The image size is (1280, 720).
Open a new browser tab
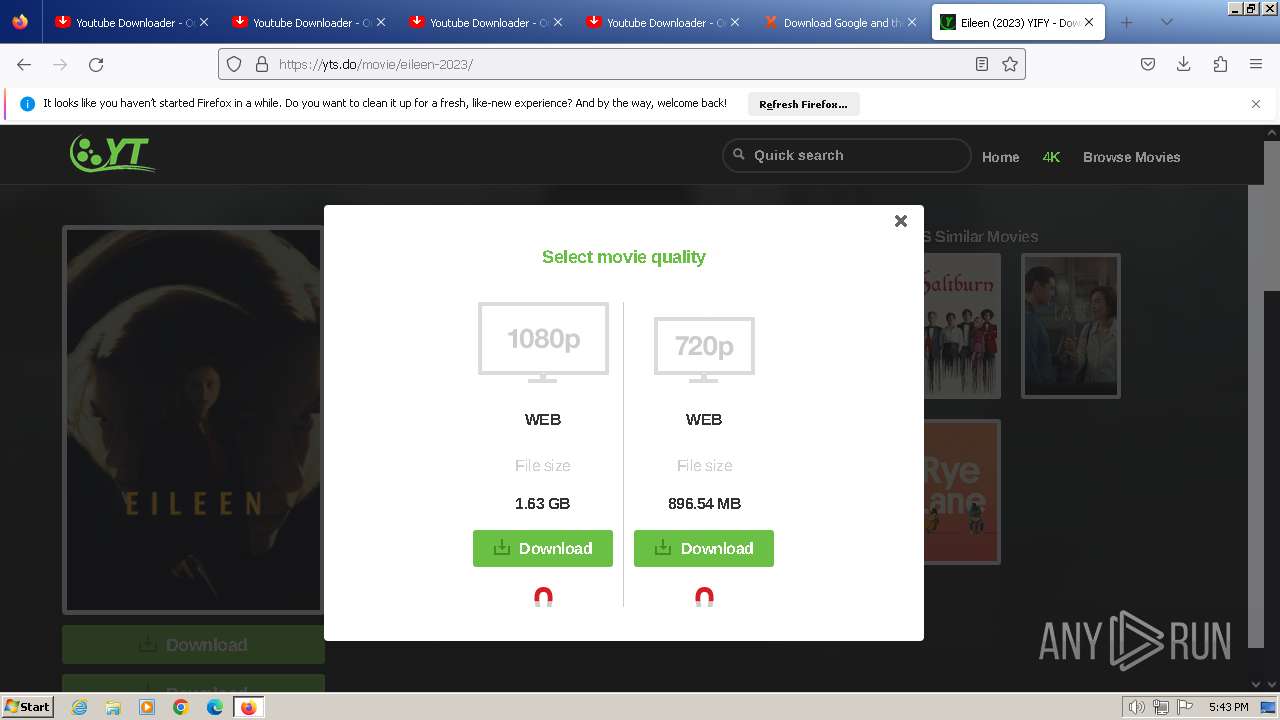pyautogui.click(x=1127, y=22)
